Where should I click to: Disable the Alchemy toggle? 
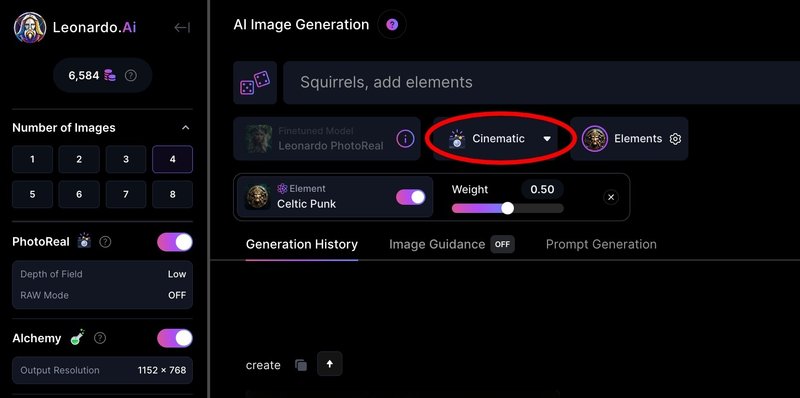(x=175, y=338)
